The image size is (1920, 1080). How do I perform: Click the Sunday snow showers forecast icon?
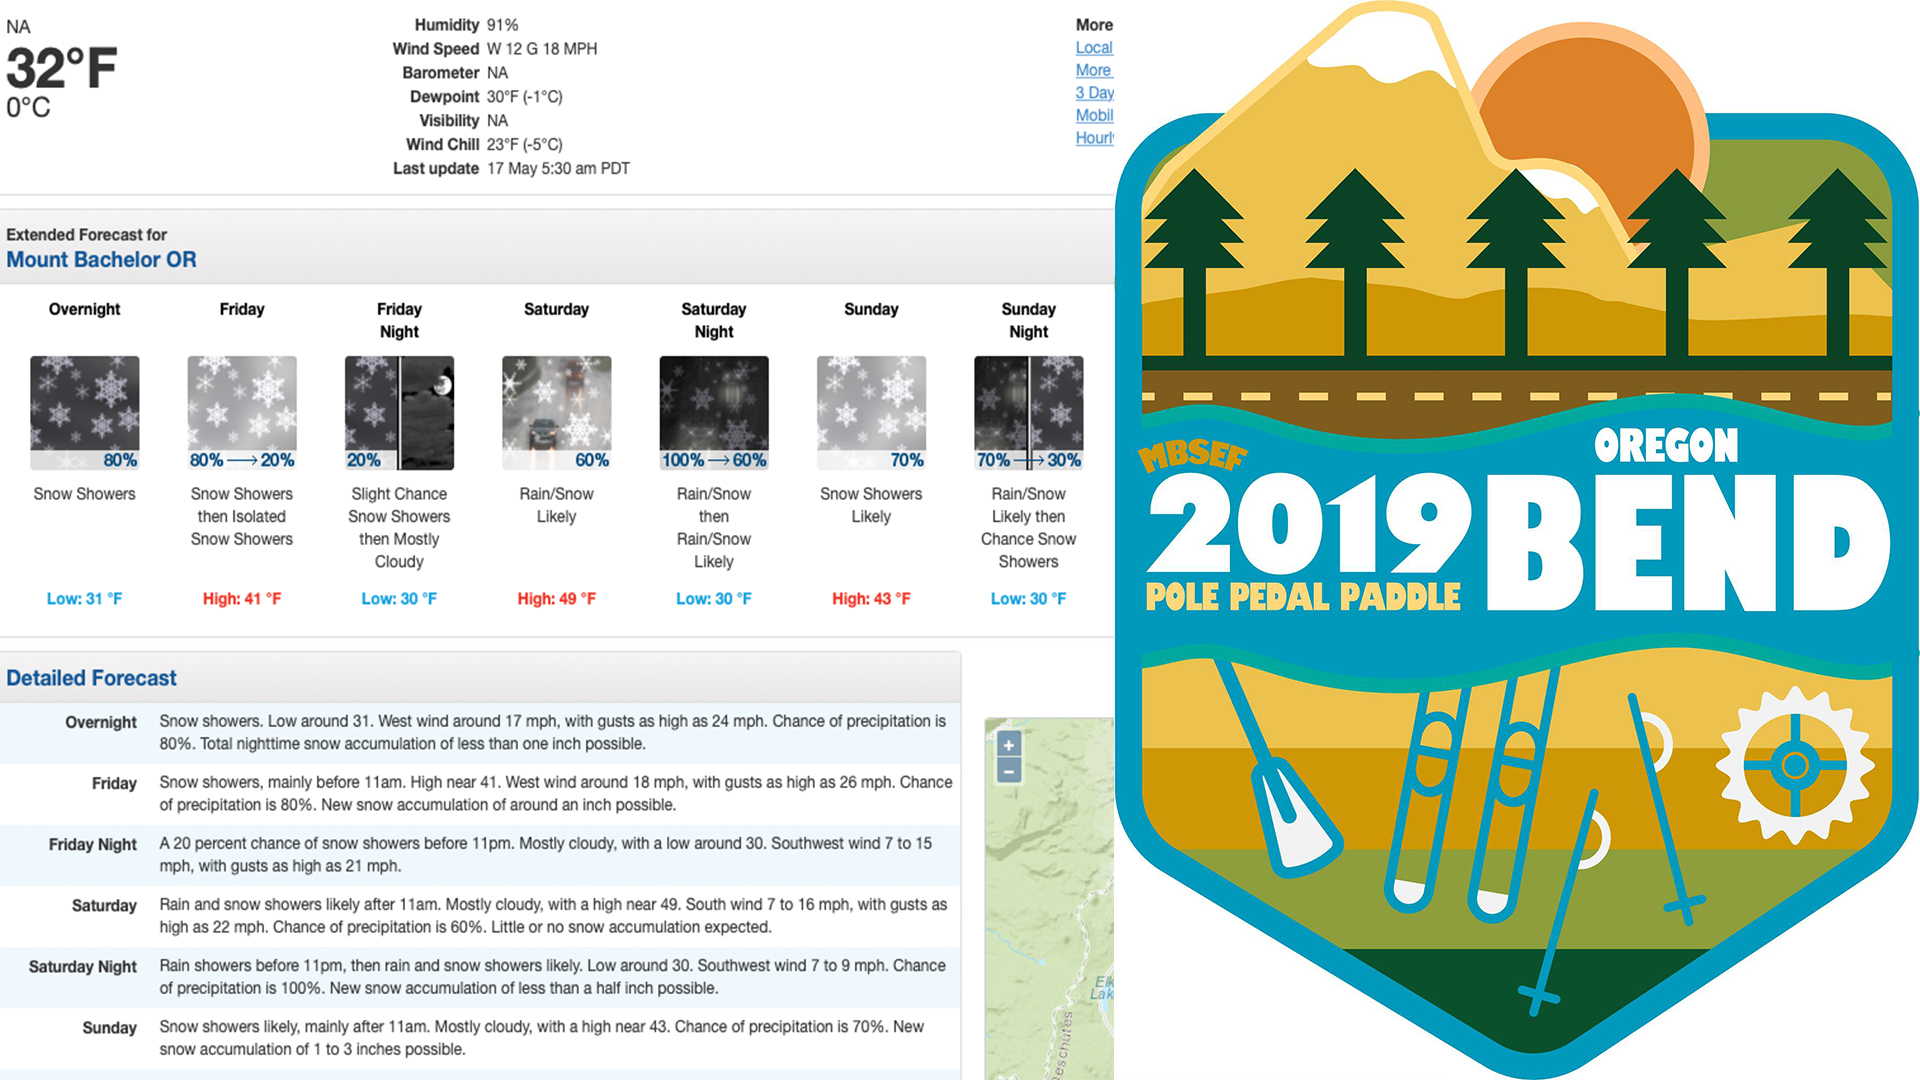coord(871,413)
